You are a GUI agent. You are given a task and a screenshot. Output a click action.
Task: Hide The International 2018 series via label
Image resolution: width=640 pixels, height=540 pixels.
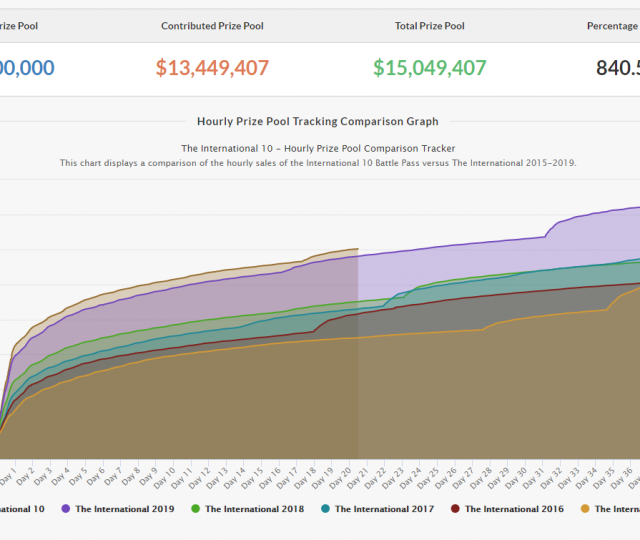pos(254,509)
